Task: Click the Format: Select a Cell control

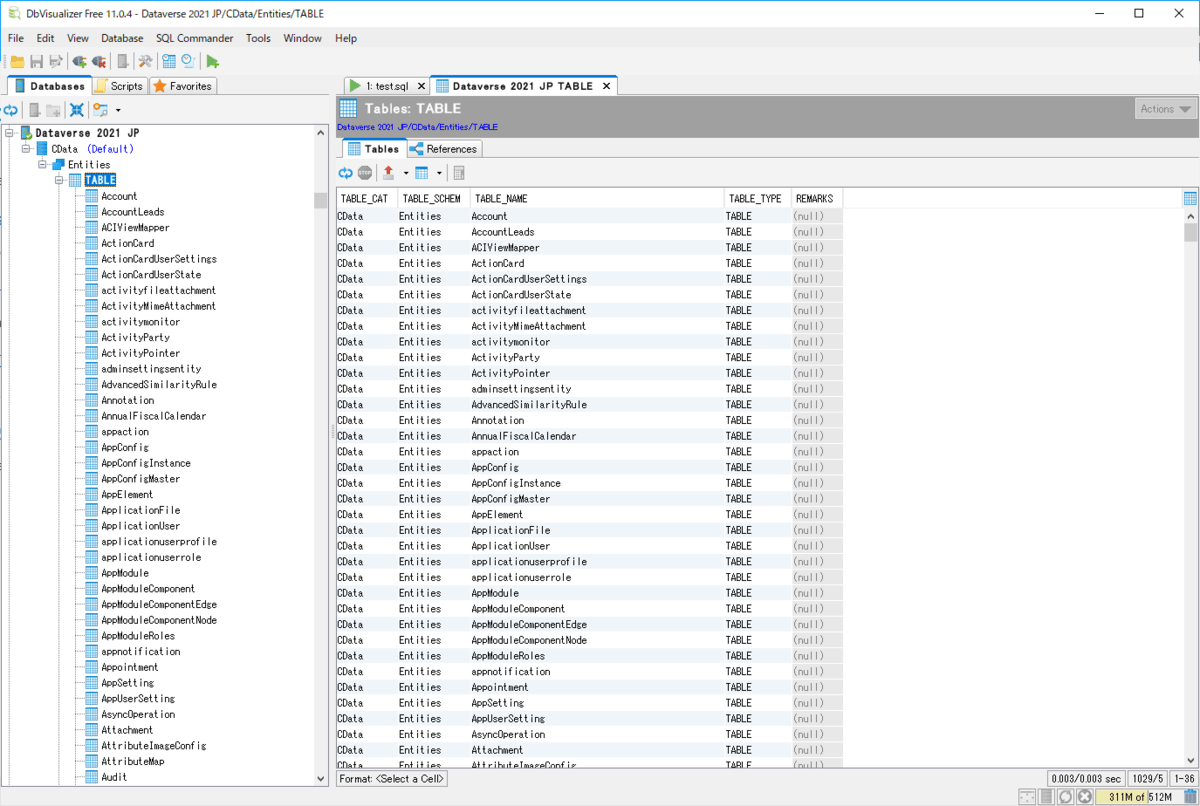Action: (391, 778)
